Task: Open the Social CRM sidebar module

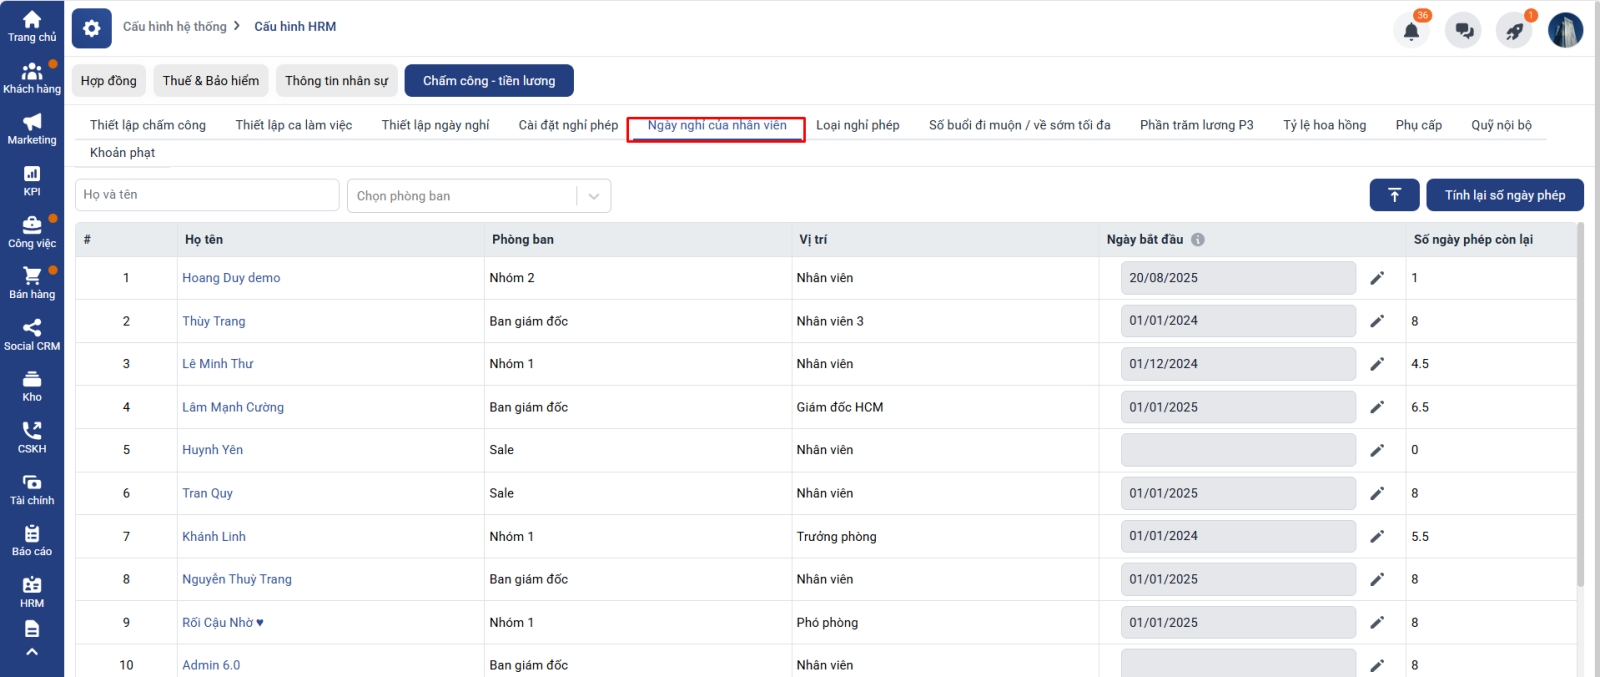Action: click(32, 335)
